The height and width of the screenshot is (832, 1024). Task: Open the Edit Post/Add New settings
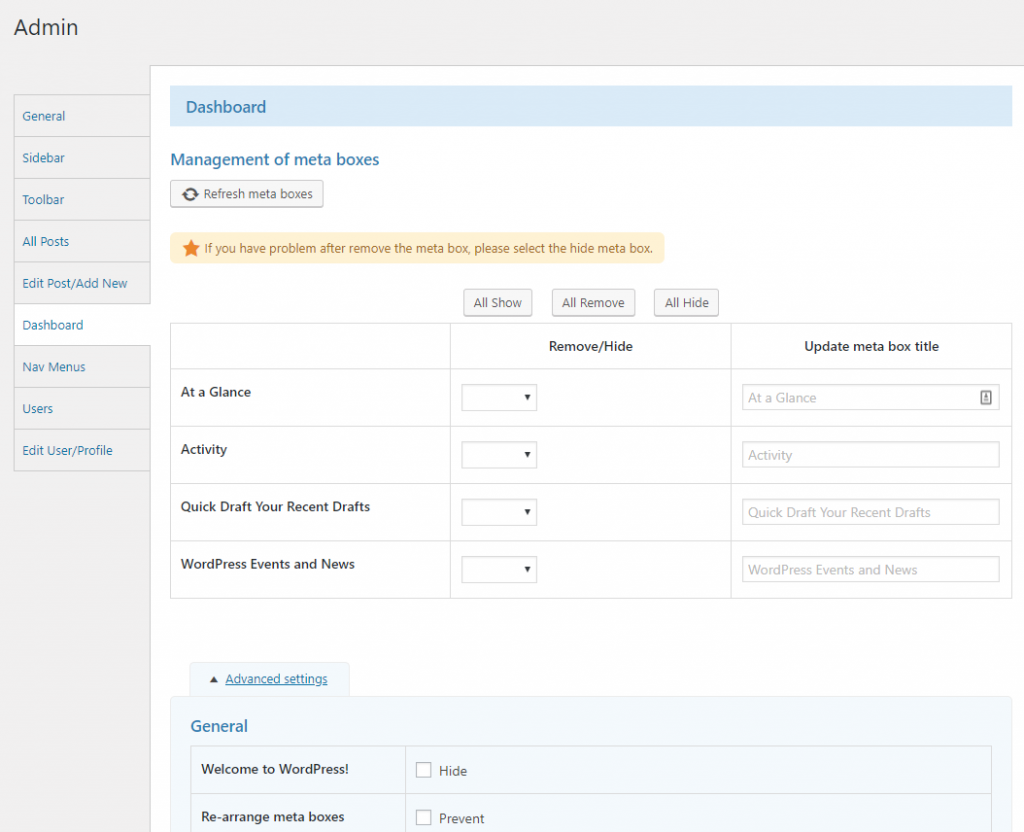74,283
